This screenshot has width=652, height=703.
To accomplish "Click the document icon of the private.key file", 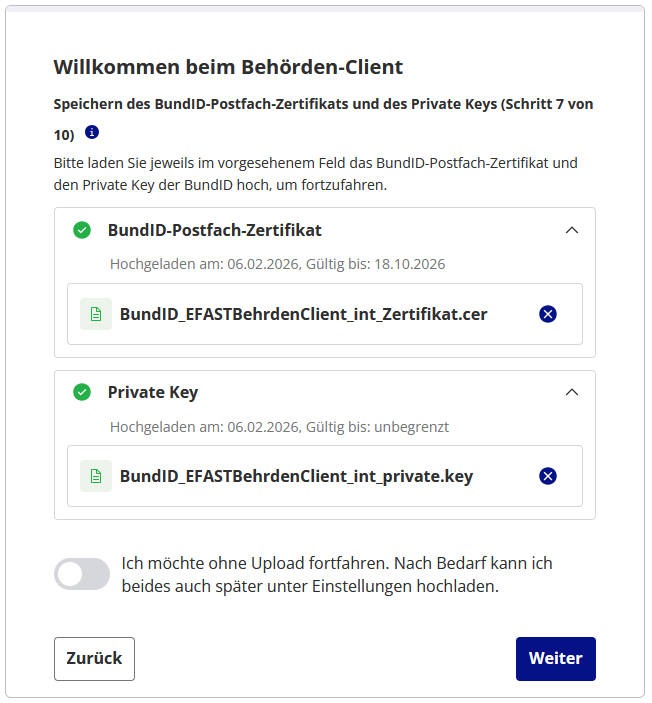I will [x=96, y=476].
